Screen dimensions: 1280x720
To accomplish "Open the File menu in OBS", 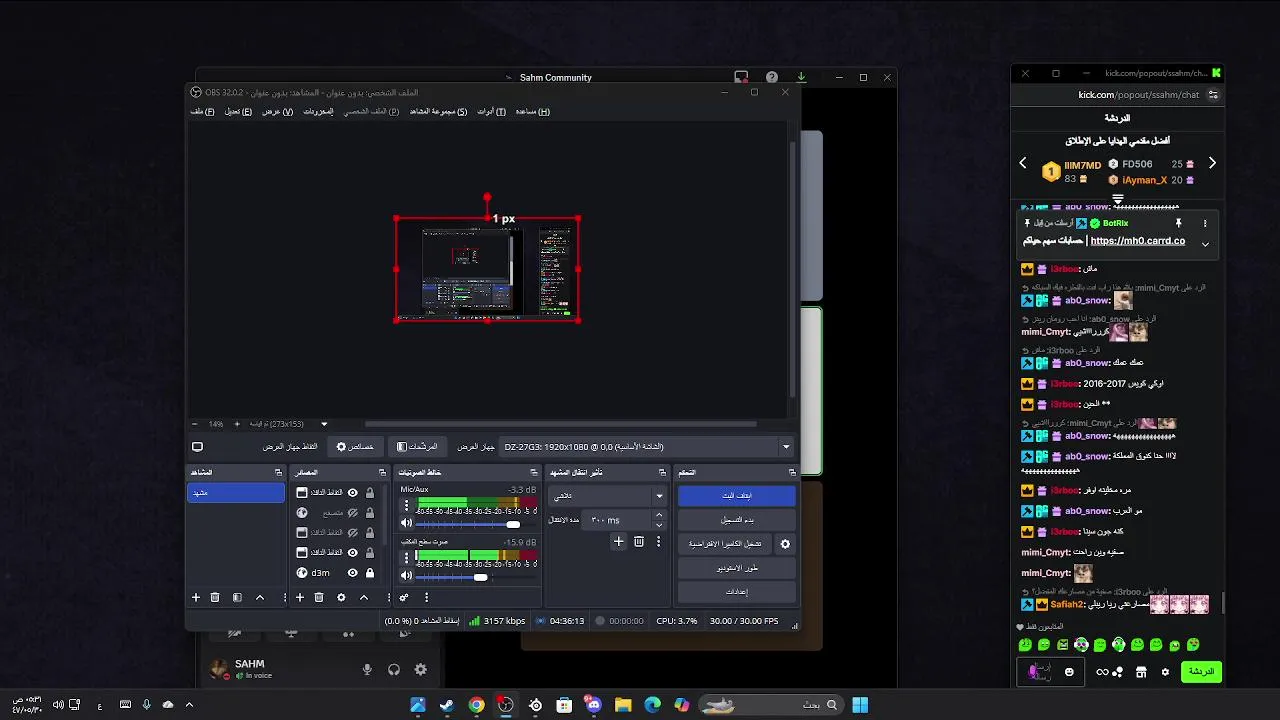I will 203,111.
